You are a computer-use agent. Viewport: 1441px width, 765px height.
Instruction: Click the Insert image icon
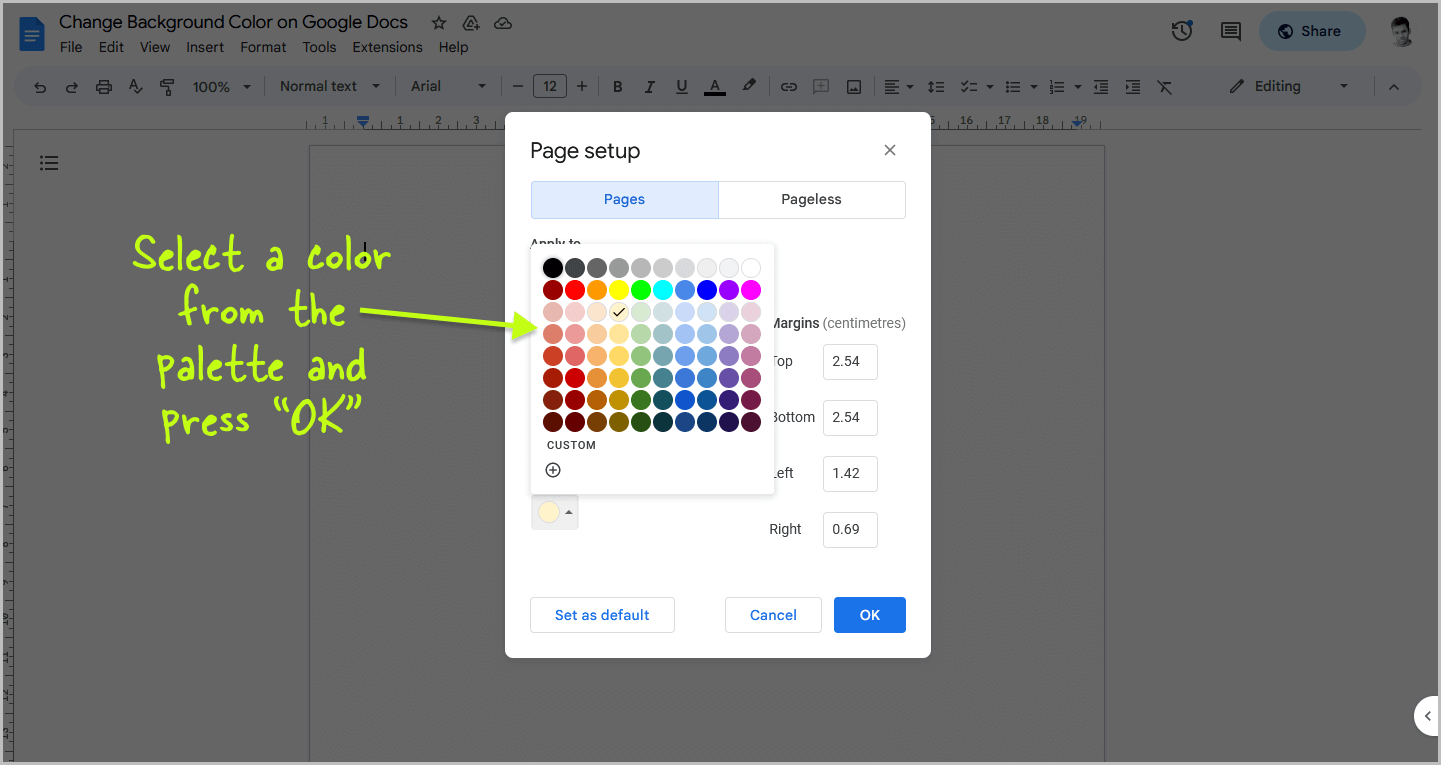(854, 87)
